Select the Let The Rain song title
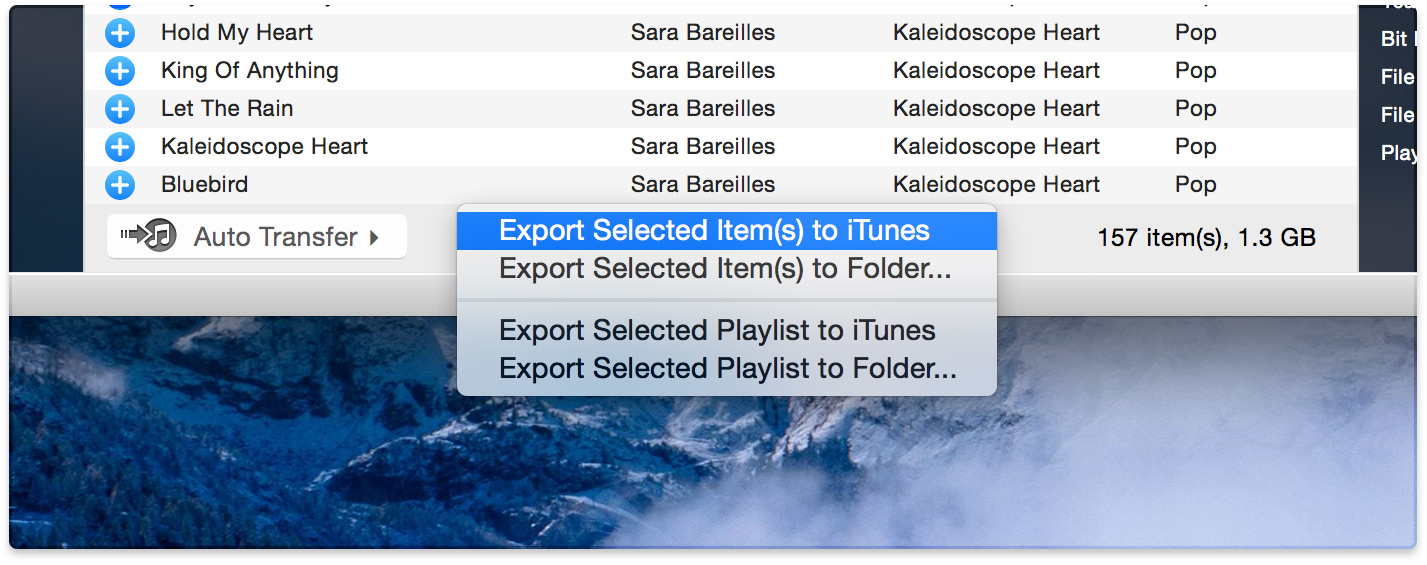1427x565 pixels. 227,109
